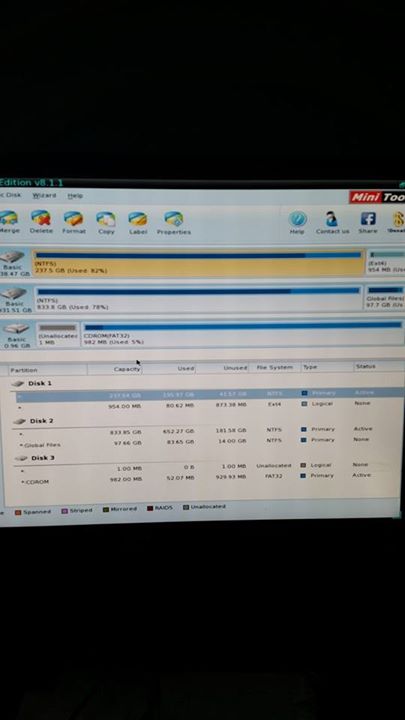Select the Disk 1 header row

pyautogui.click(x=207, y=383)
